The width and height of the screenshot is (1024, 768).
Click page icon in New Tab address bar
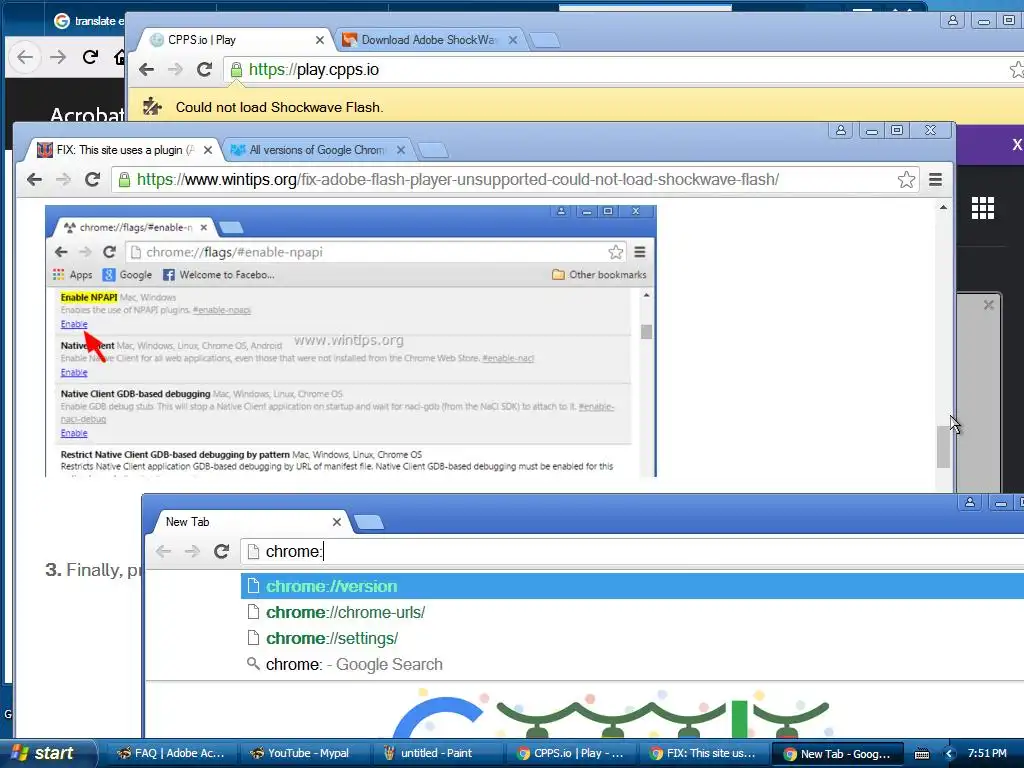coord(253,552)
